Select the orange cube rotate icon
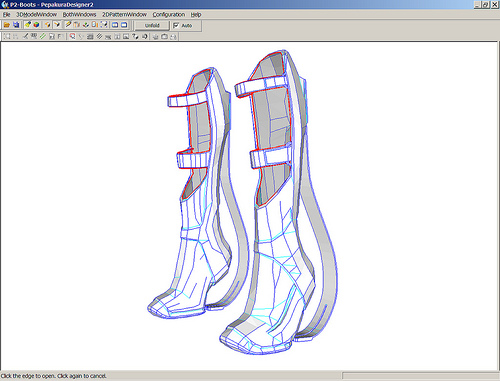 point(48,25)
